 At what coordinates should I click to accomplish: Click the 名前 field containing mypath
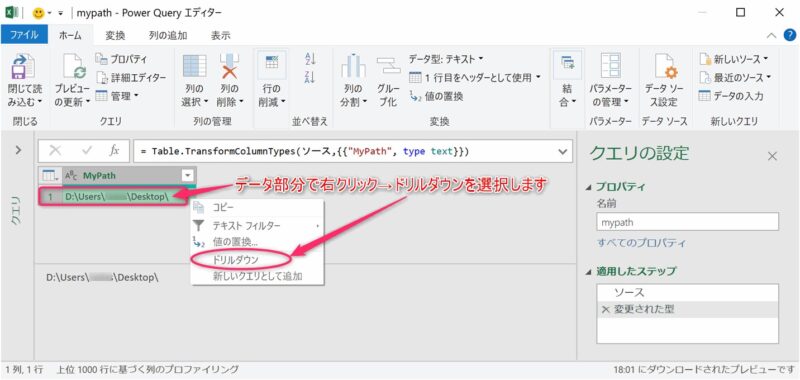(687, 222)
